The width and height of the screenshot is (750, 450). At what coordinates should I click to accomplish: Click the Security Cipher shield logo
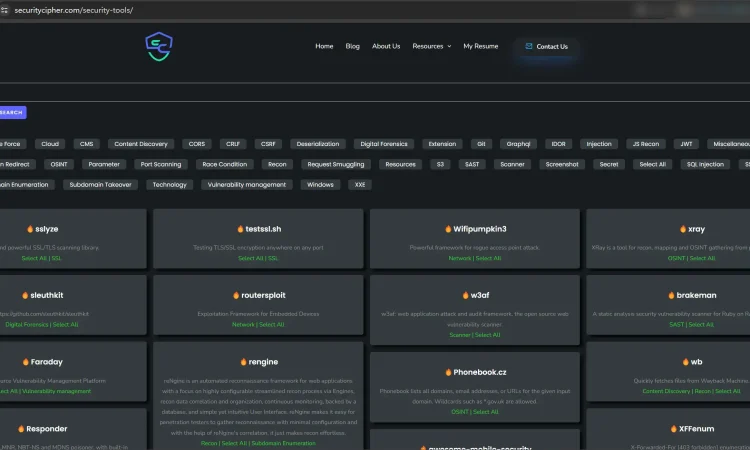tap(159, 46)
